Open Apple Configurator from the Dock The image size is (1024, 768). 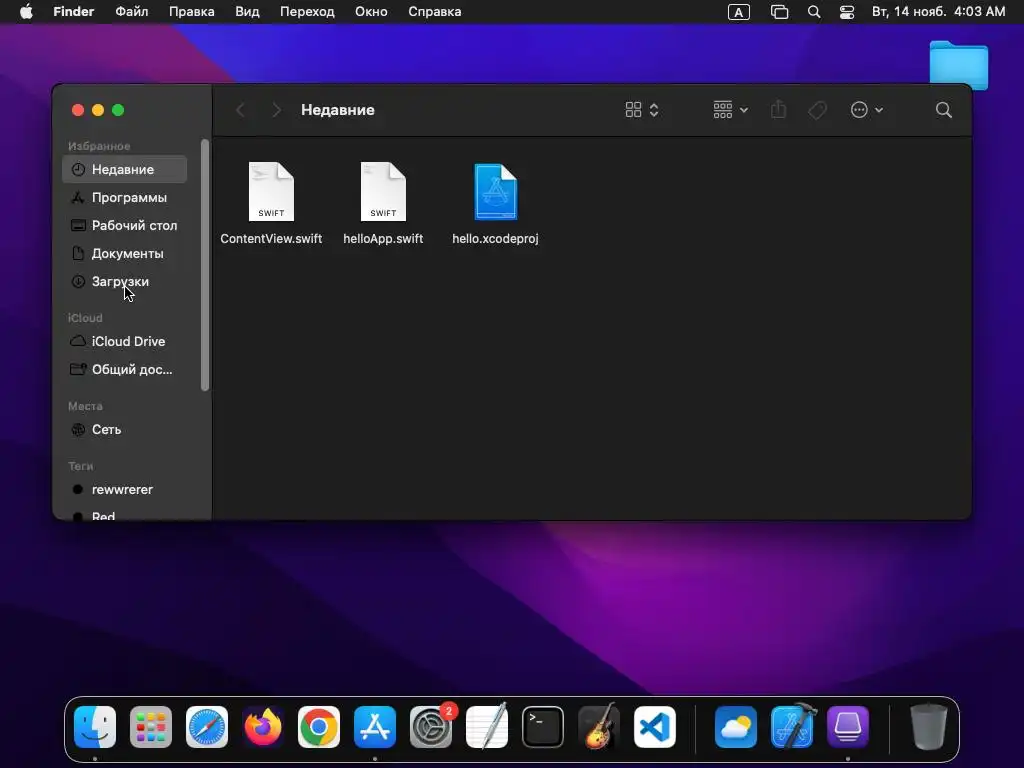click(x=848, y=727)
